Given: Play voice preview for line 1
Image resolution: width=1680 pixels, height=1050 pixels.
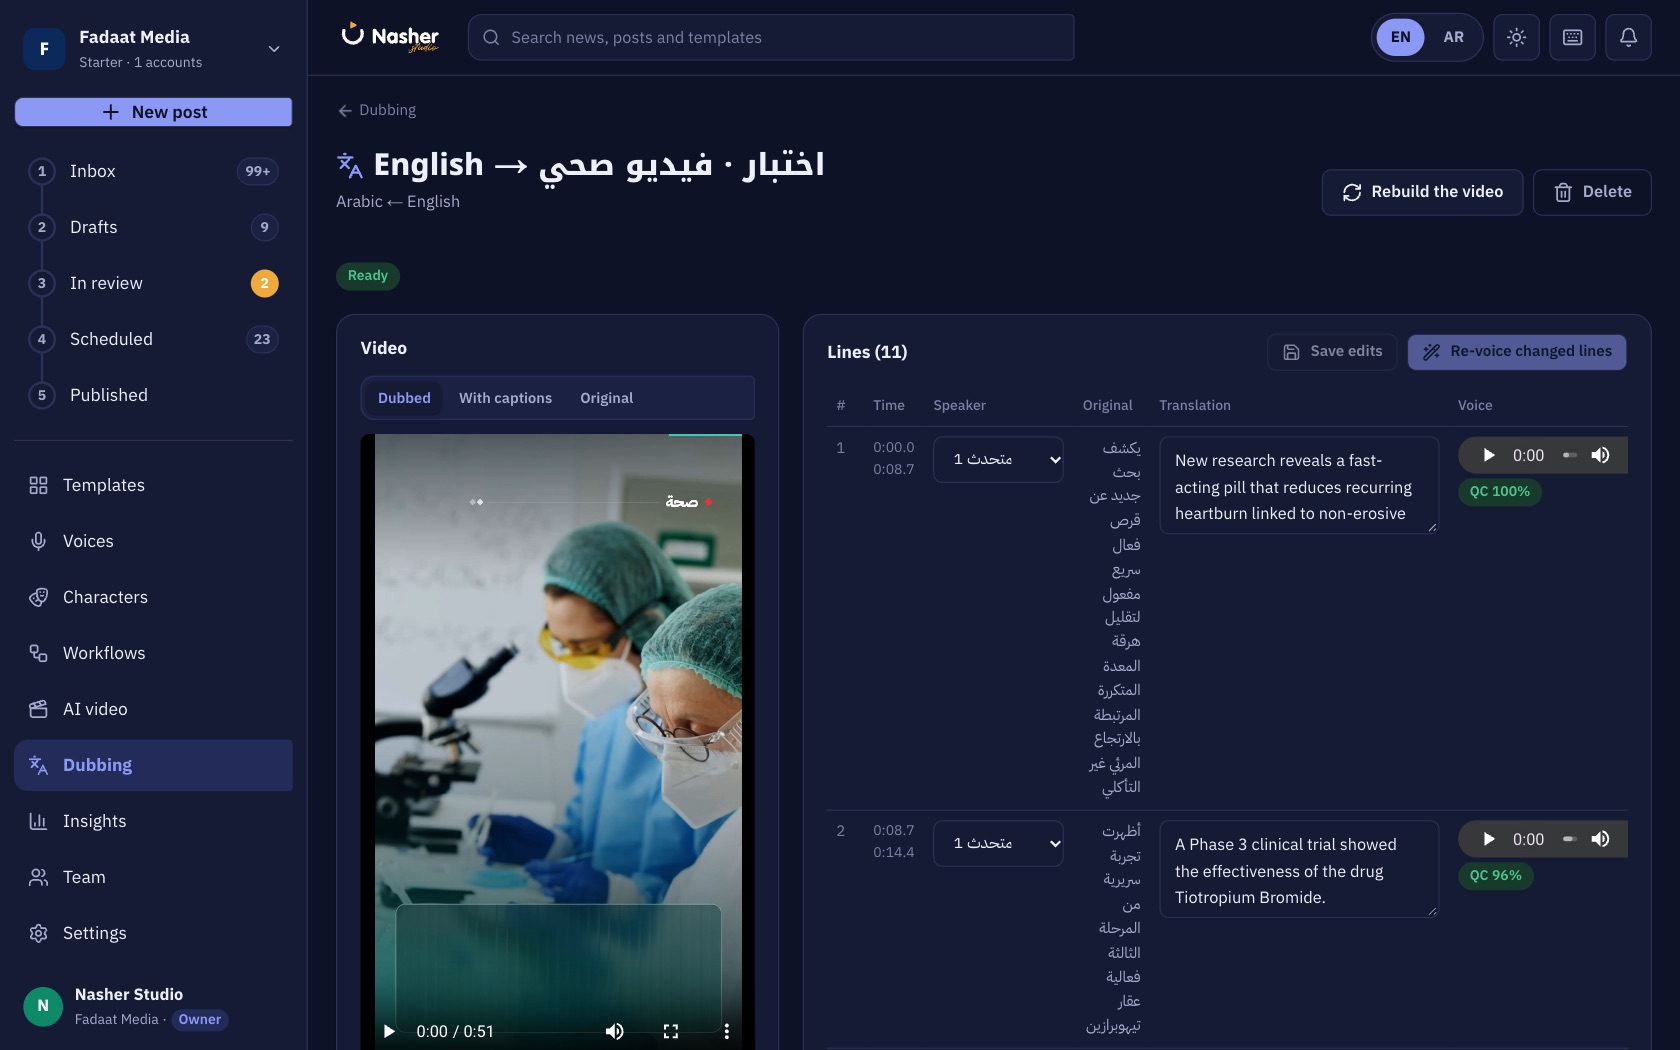Looking at the screenshot, I should (x=1488, y=455).
